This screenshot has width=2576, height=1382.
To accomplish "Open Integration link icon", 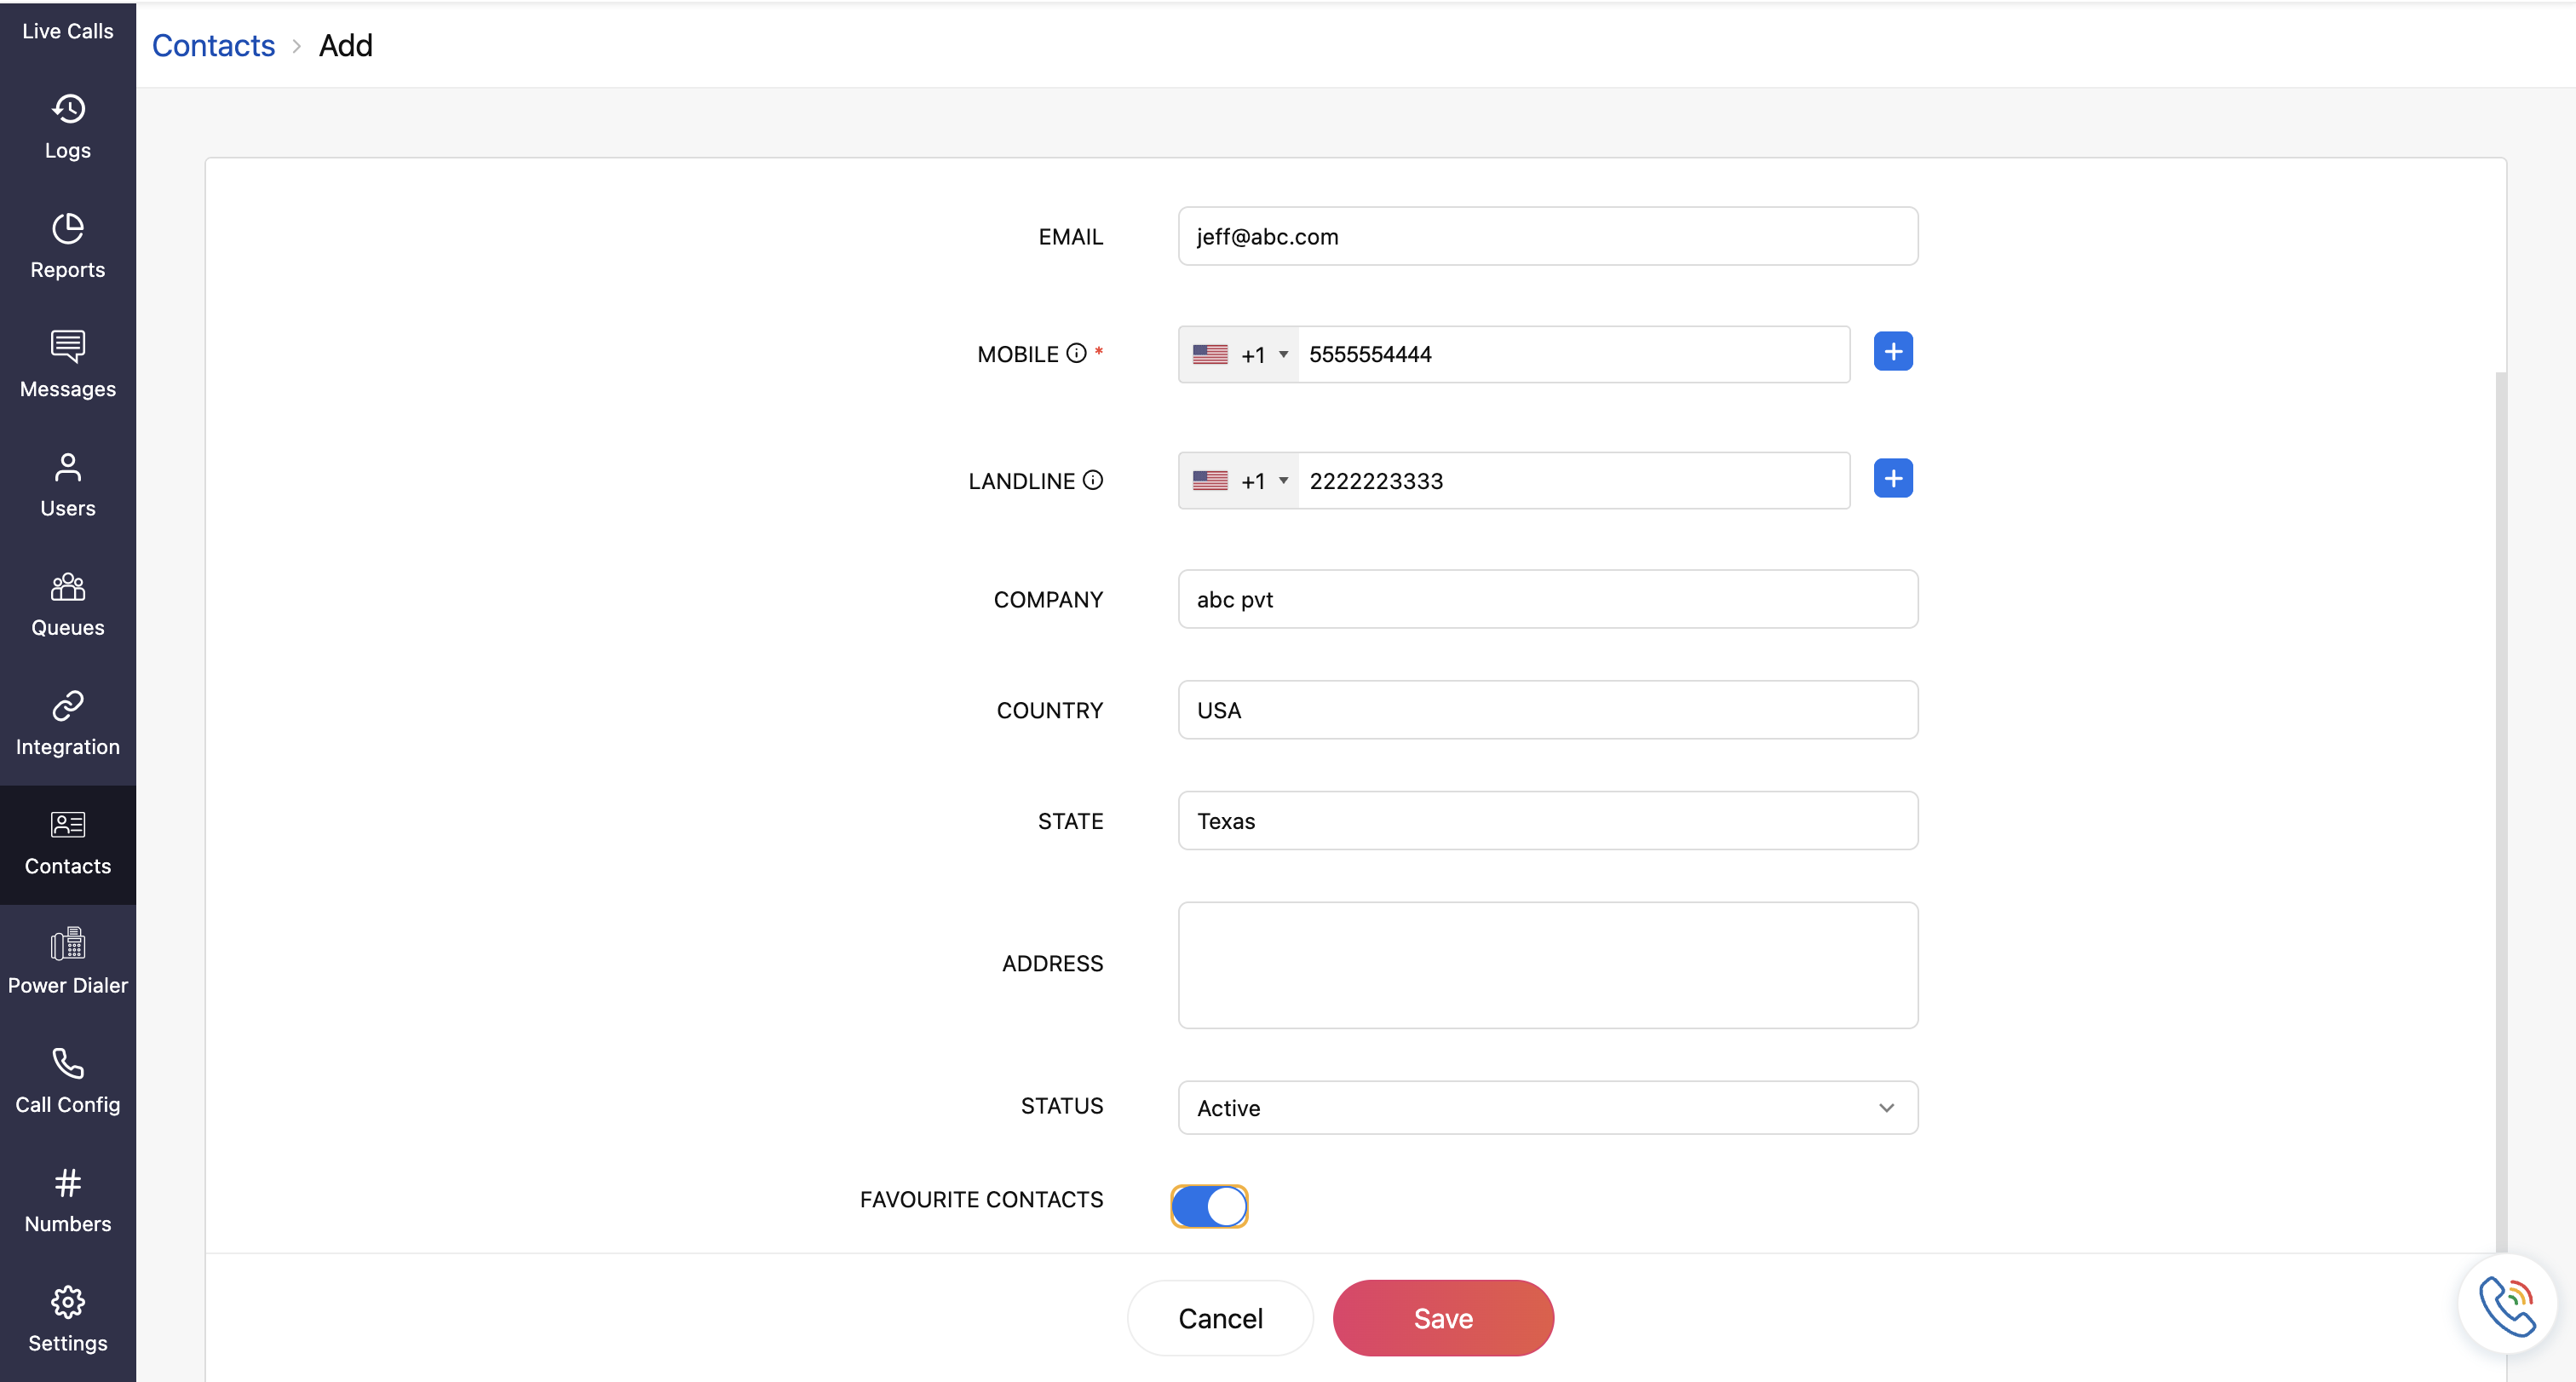I will point(68,706).
